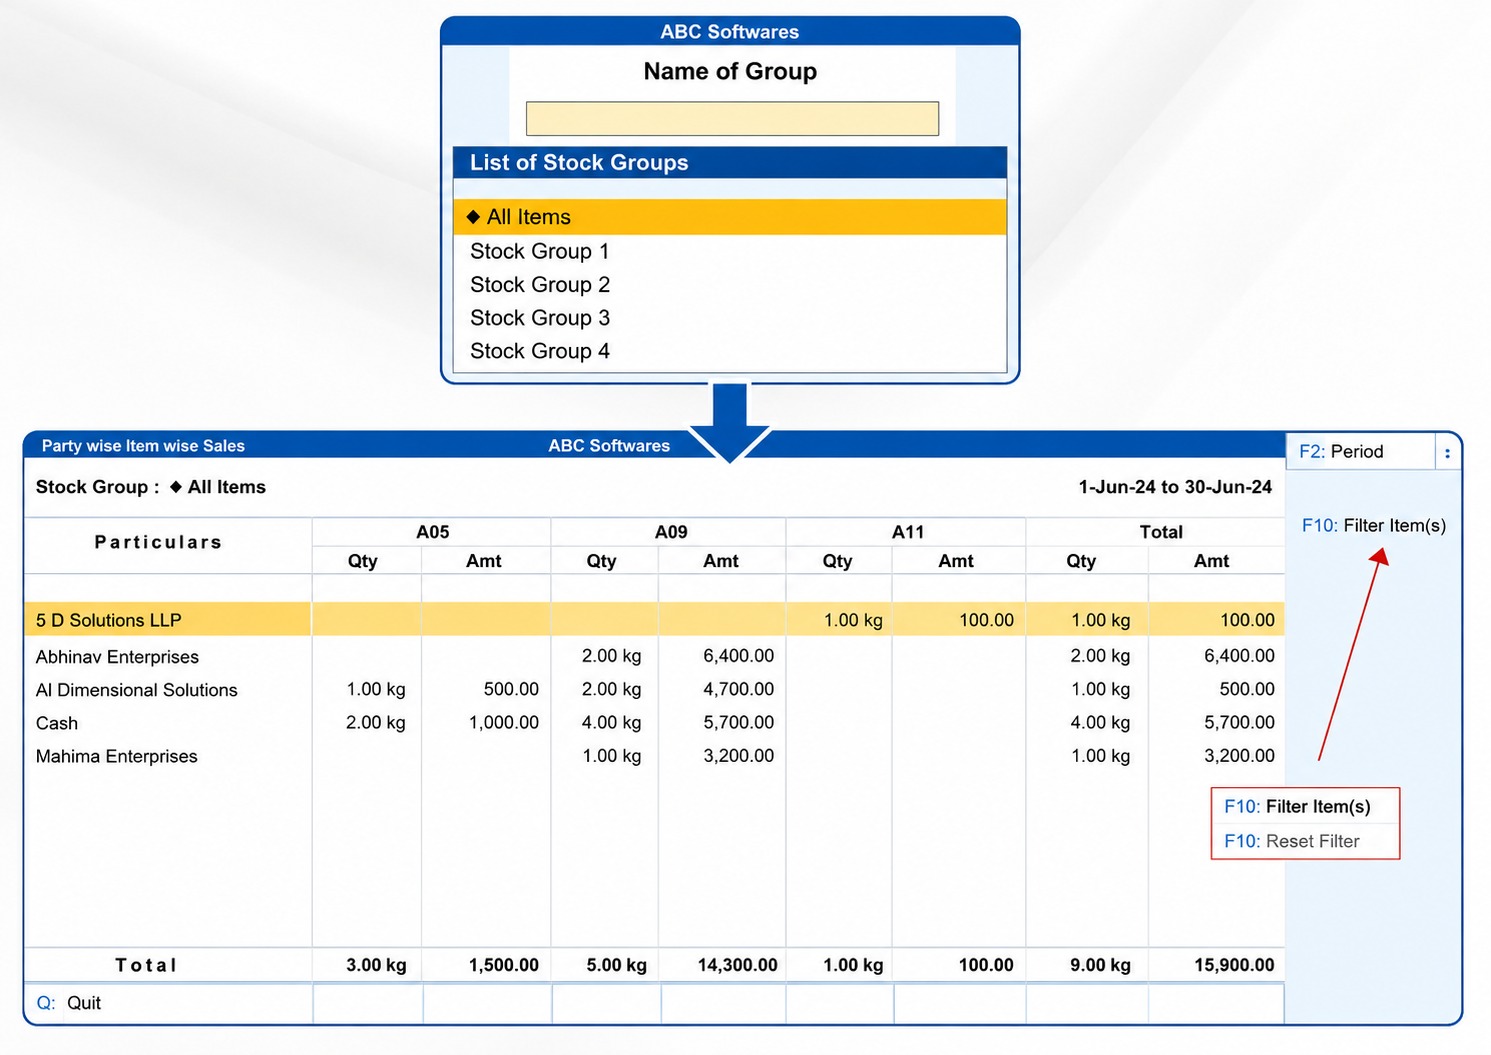Click the A09 column header
This screenshot has width=1491, height=1055.
tap(670, 532)
